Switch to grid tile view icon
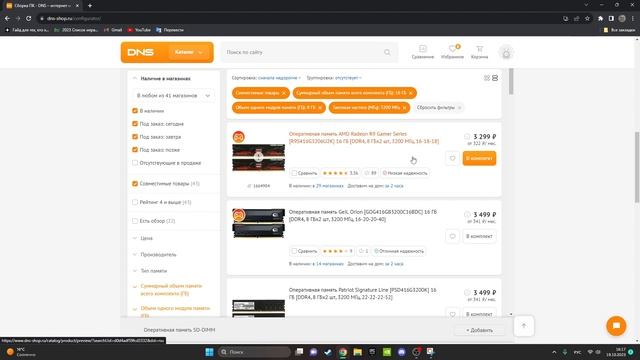The height and width of the screenshot is (360, 640). point(487,78)
